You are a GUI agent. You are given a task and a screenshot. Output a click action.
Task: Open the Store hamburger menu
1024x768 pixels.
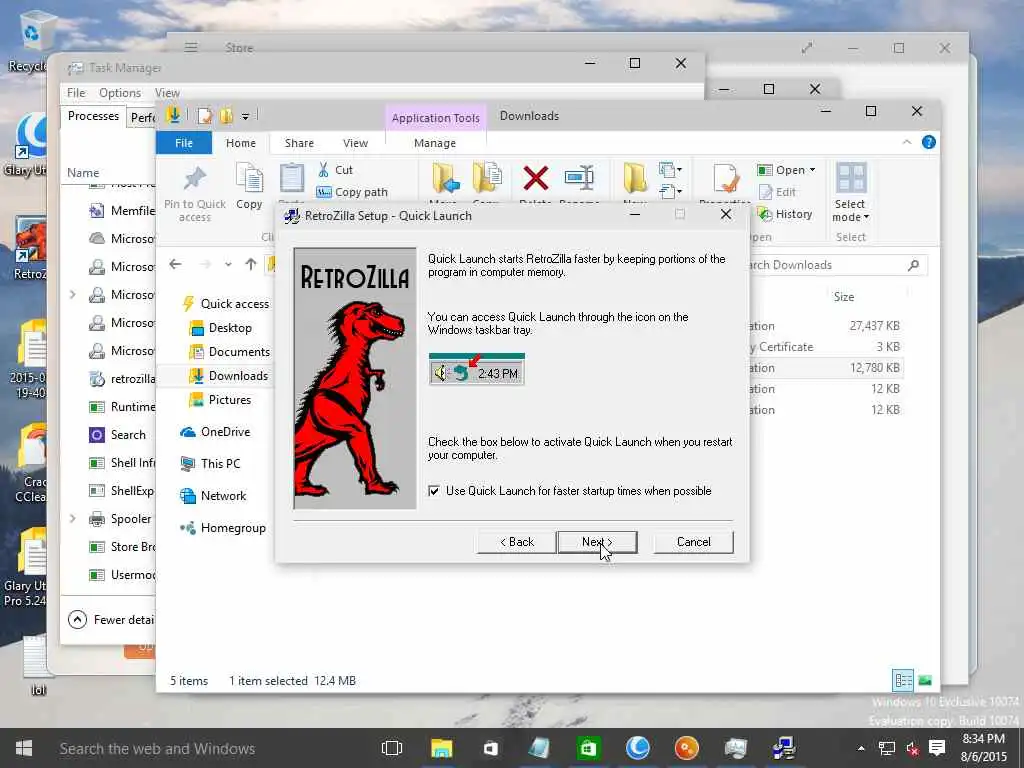[191, 48]
